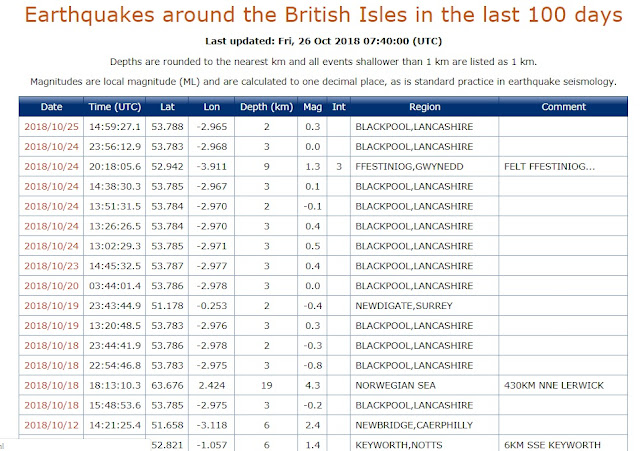Click the date link for the 23:56:12.9 event
This screenshot has height=451, width=640.
50,146
